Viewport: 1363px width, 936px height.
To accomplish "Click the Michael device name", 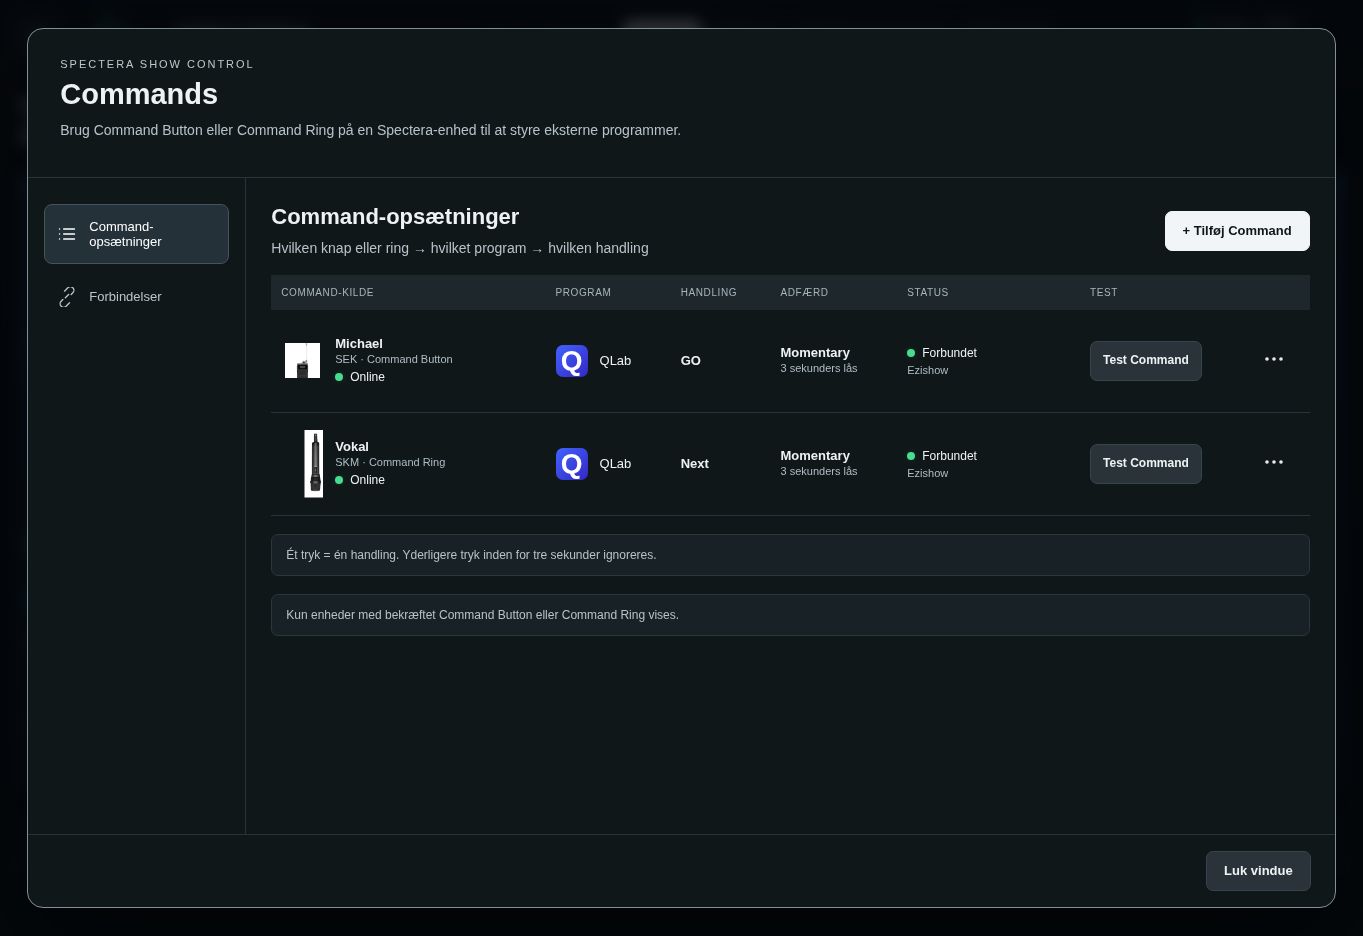I will pyautogui.click(x=359, y=344).
